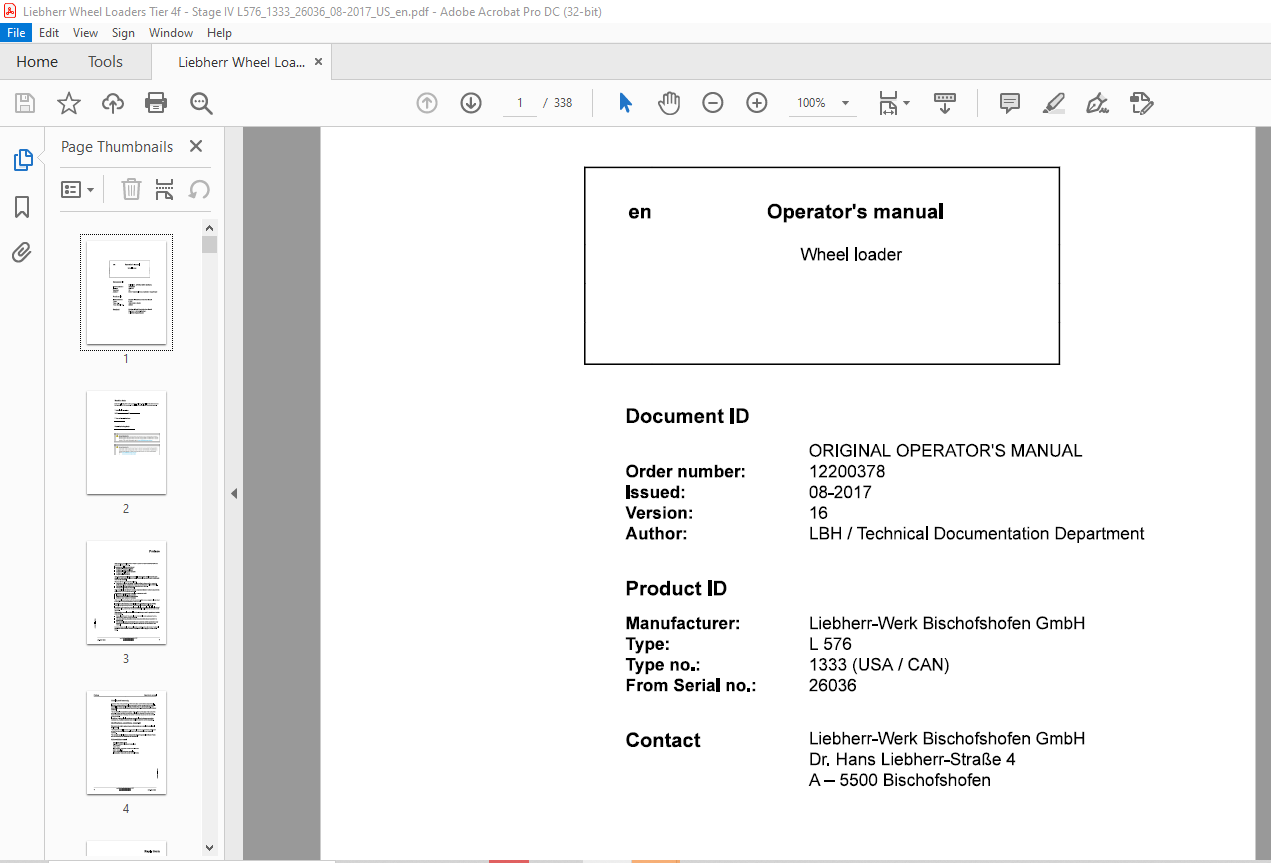
Task: Switch to the Home tab
Action: click(37, 62)
